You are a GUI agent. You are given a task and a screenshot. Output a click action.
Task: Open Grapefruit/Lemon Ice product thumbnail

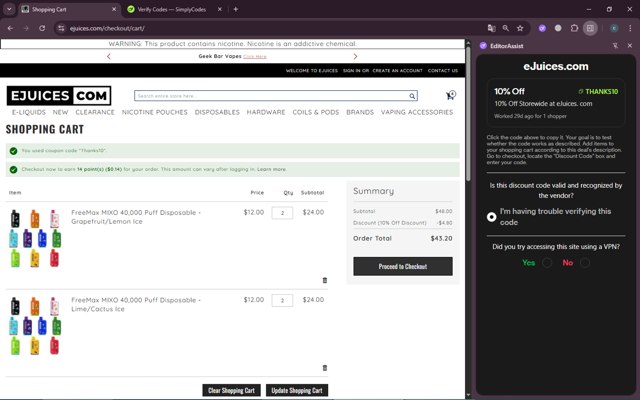click(35, 238)
